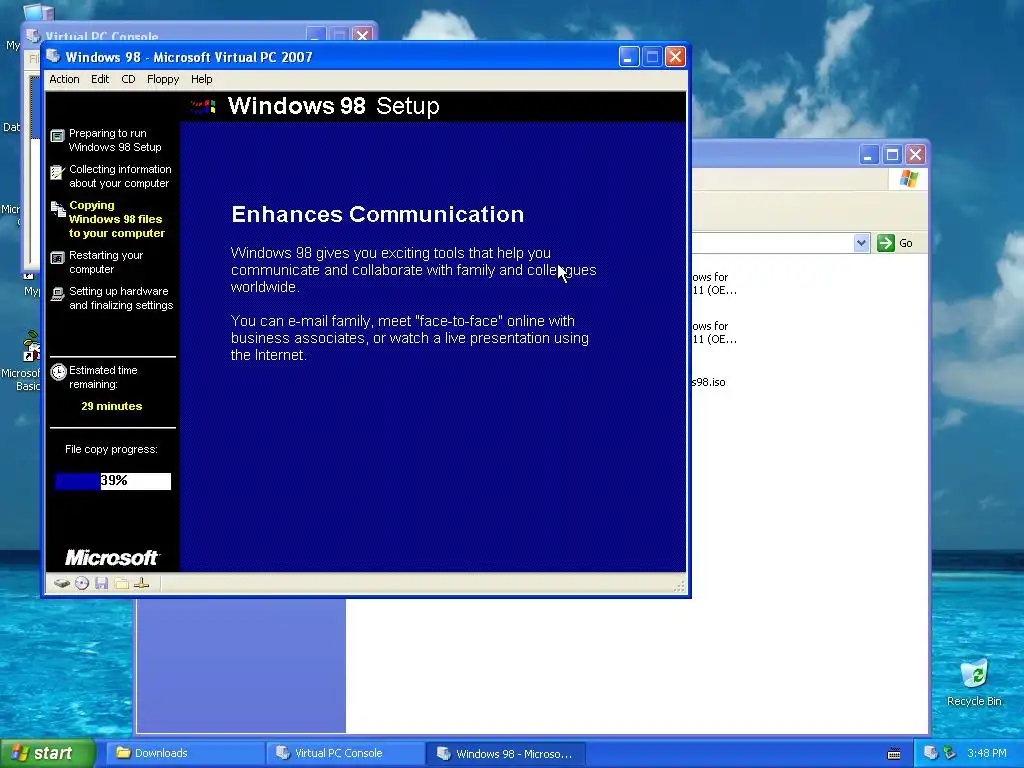The height and width of the screenshot is (768, 1024).
Task: Click the 'Enhances Communication' heading
Action: coord(377,214)
